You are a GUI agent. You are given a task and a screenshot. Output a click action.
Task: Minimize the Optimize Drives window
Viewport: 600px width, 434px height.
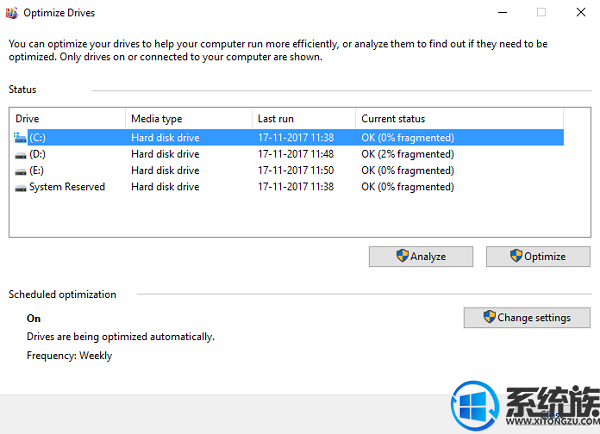point(502,13)
